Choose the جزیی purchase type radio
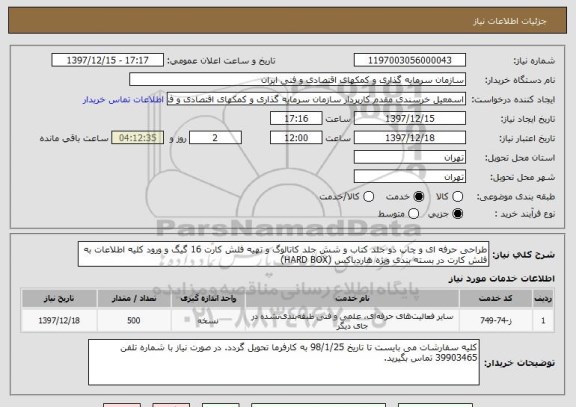Image resolution: width=576 pixels, height=407 pixels. pos(457,213)
